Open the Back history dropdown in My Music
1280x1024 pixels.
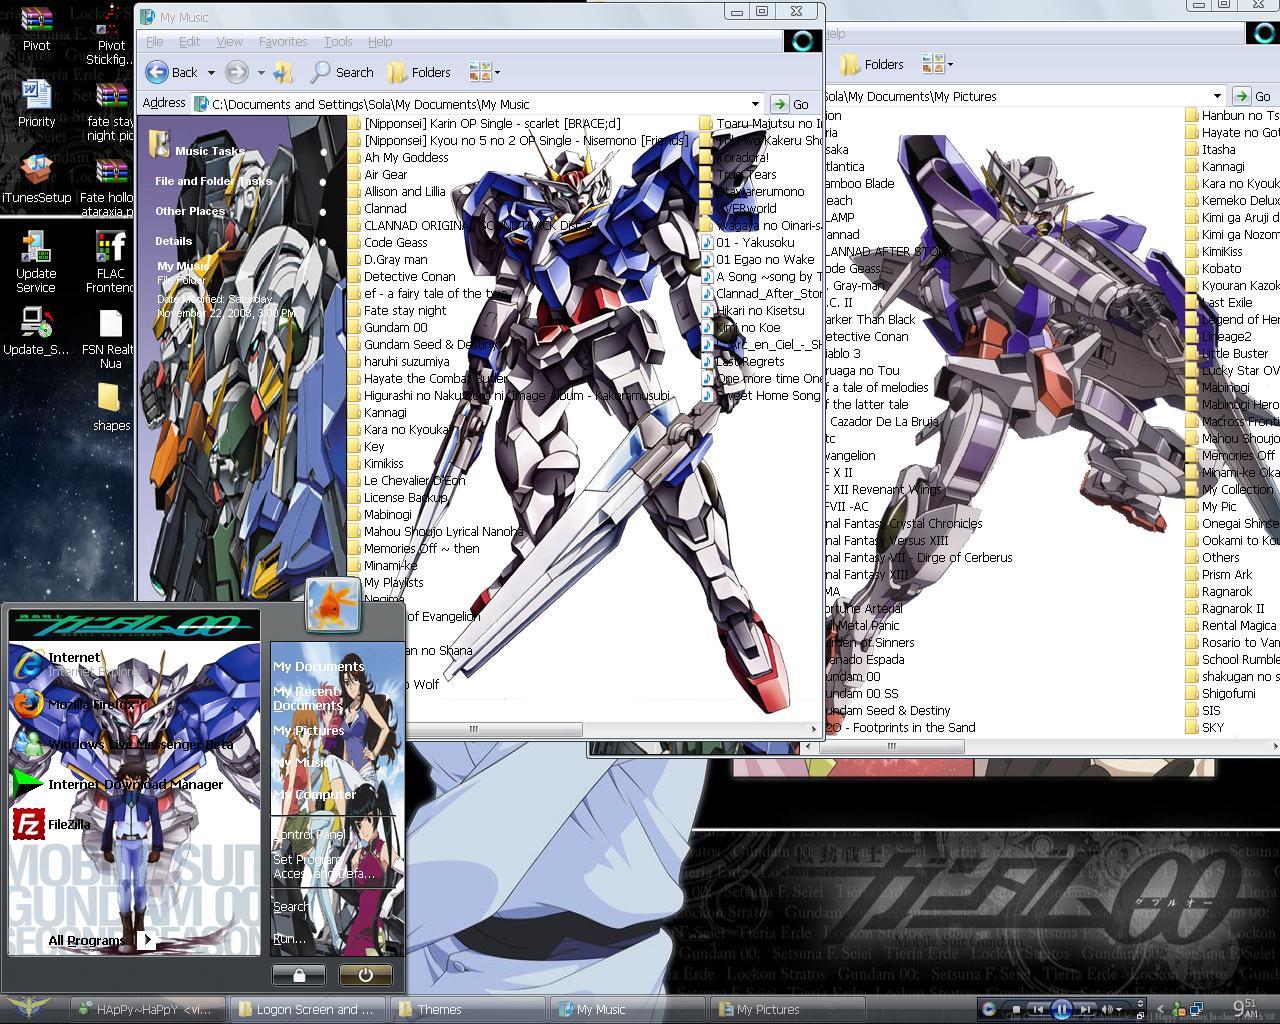click(211, 72)
